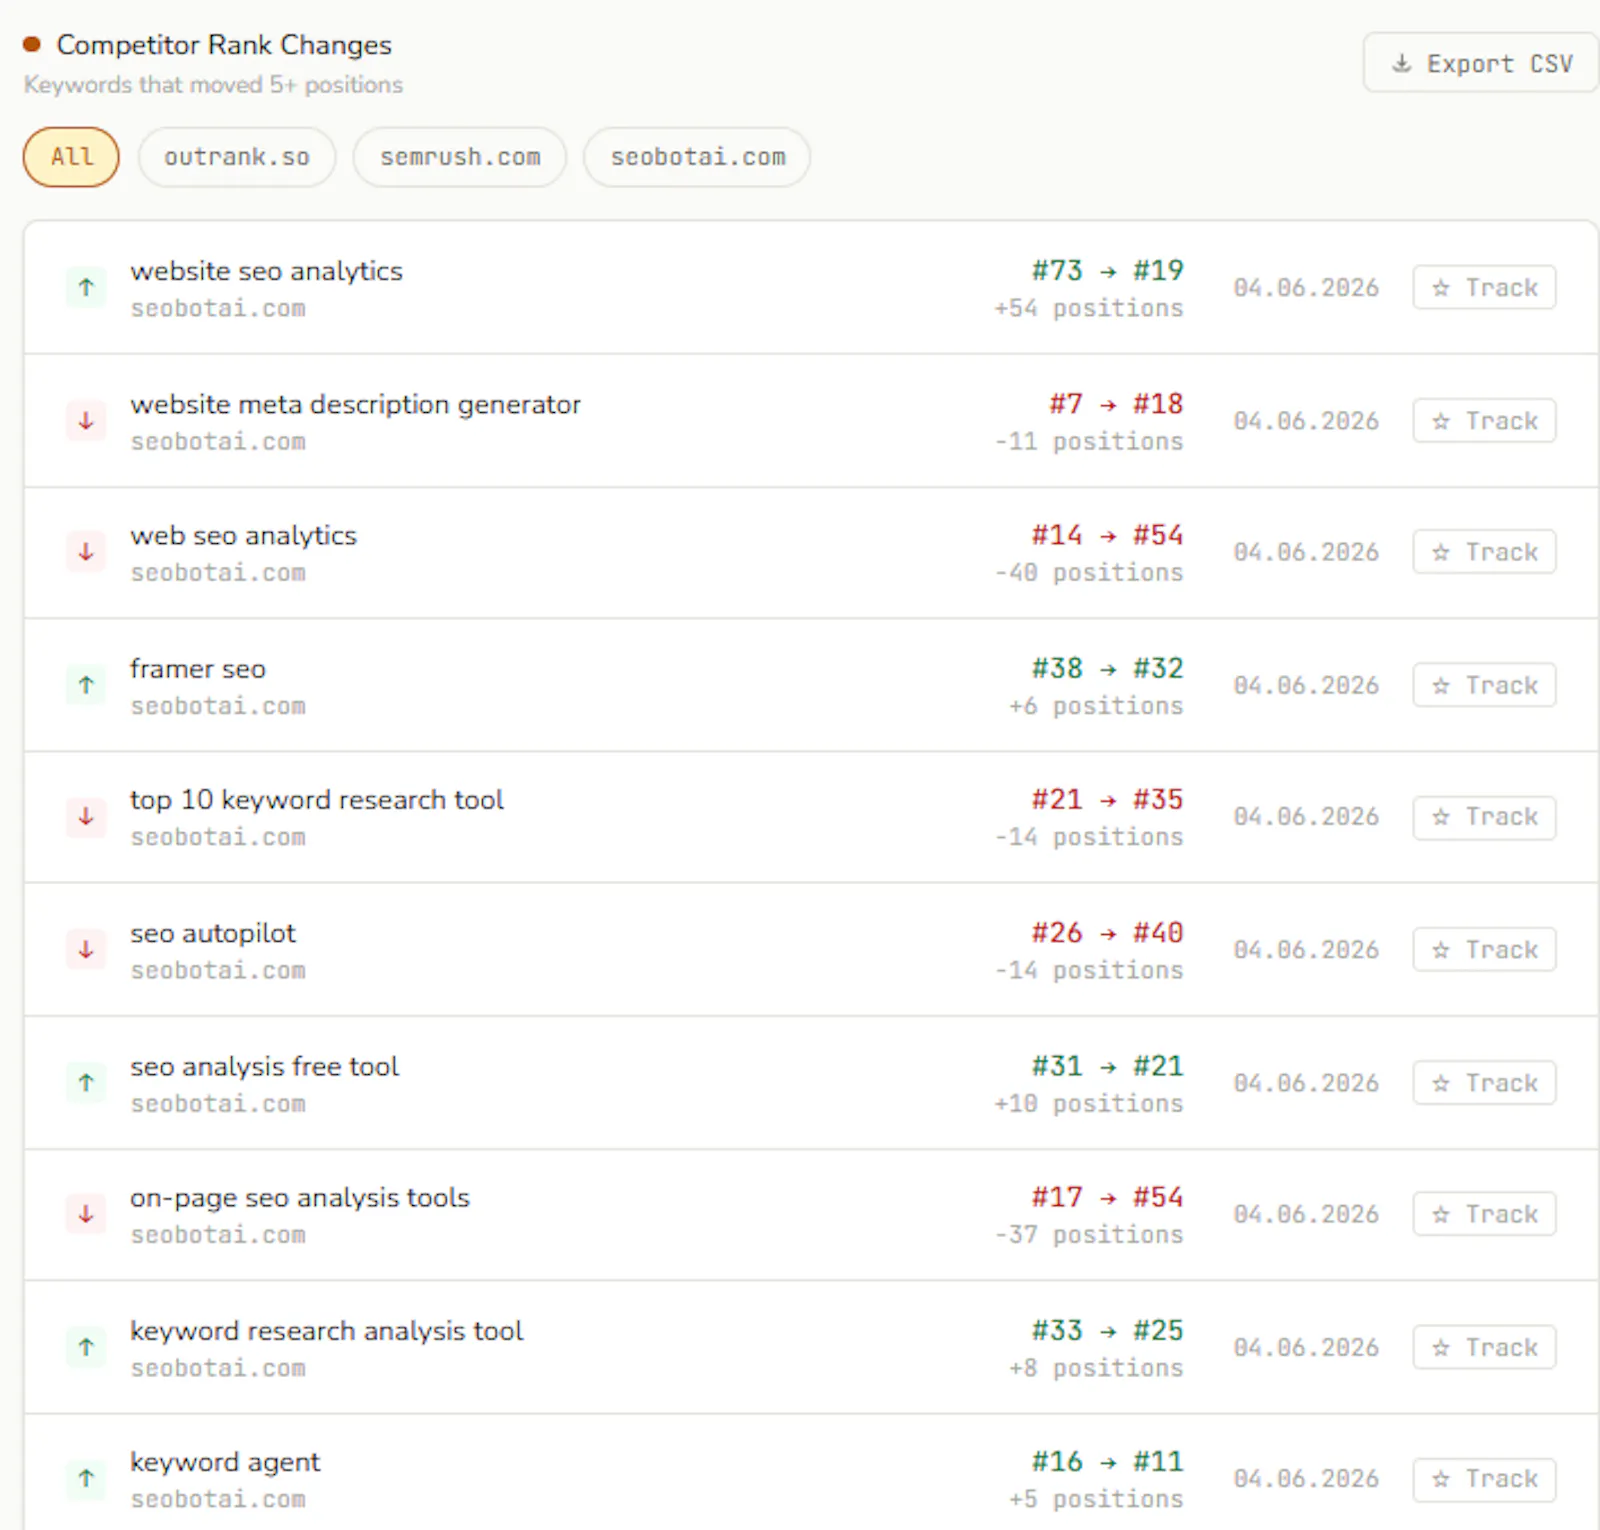Screen dimensions: 1600x1530
Task: Click the up arrow icon for seo analysis free tool
Action: [x=86, y=1083]
